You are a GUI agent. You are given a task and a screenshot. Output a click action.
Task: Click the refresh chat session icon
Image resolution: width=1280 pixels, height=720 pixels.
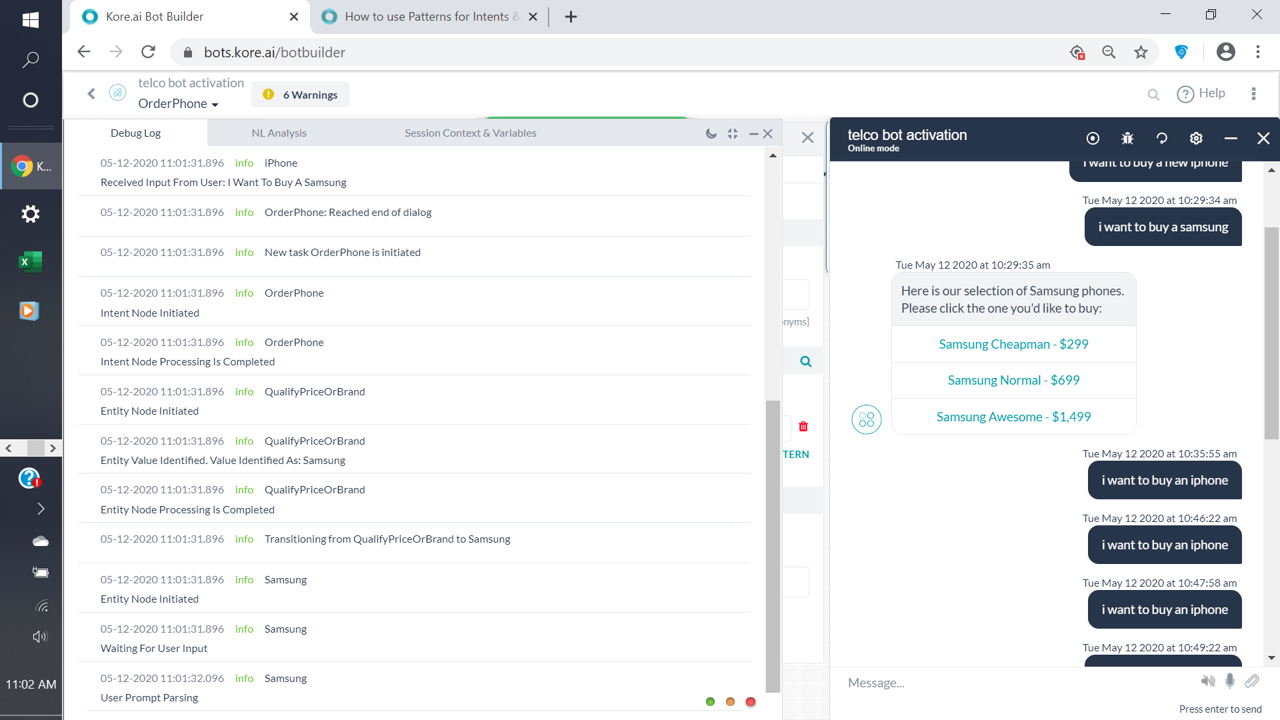click(1162, 138)
